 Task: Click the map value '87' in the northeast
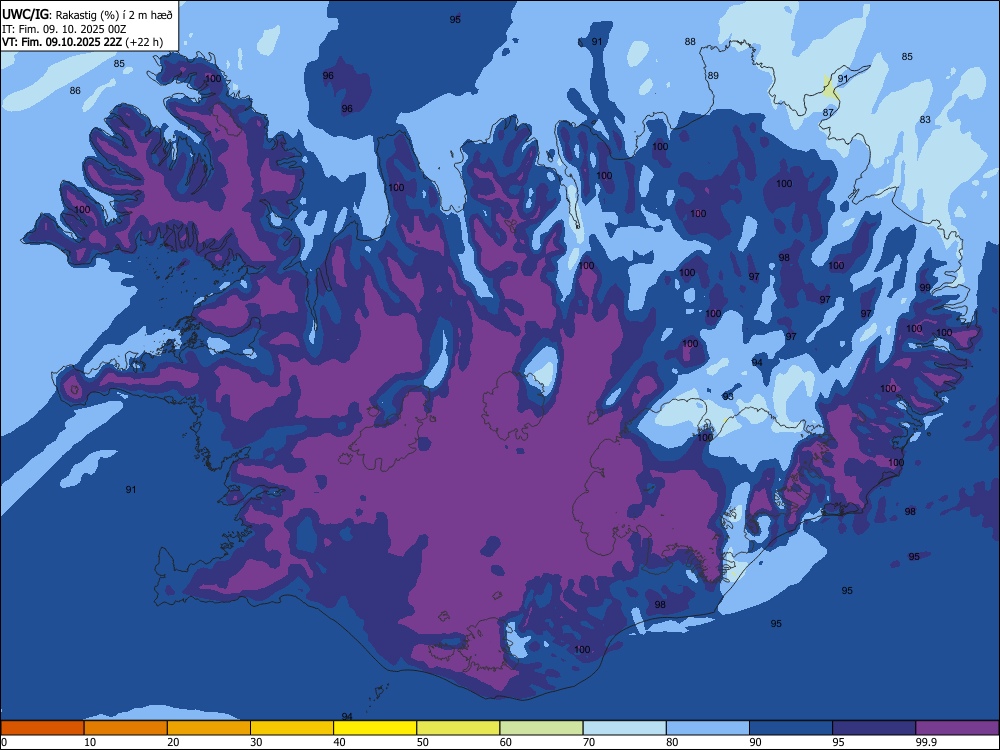point(828,112)
